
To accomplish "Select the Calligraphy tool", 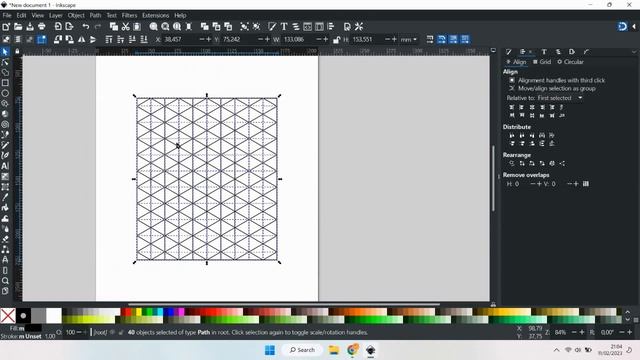I will pos(5,156).
